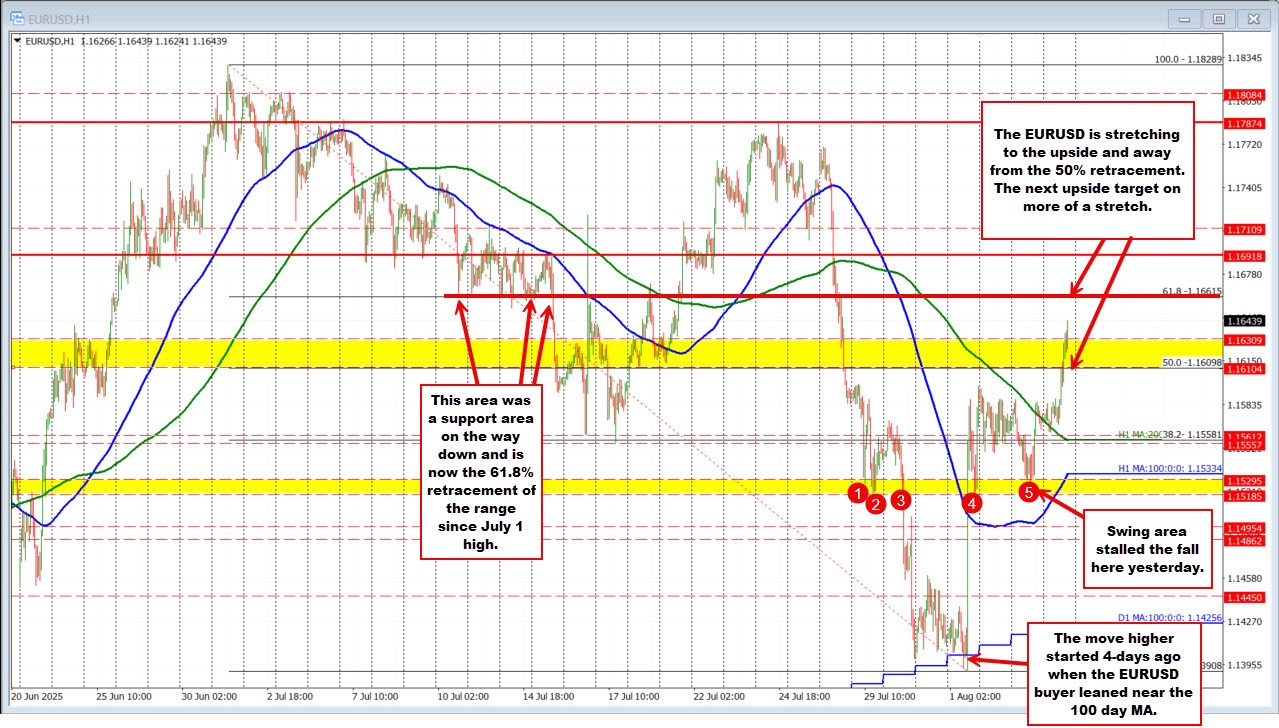1279x728 pixels.
Task: Click the chart icon in the EURUSD,H1 title bar
Action: (x=19, y=17)
